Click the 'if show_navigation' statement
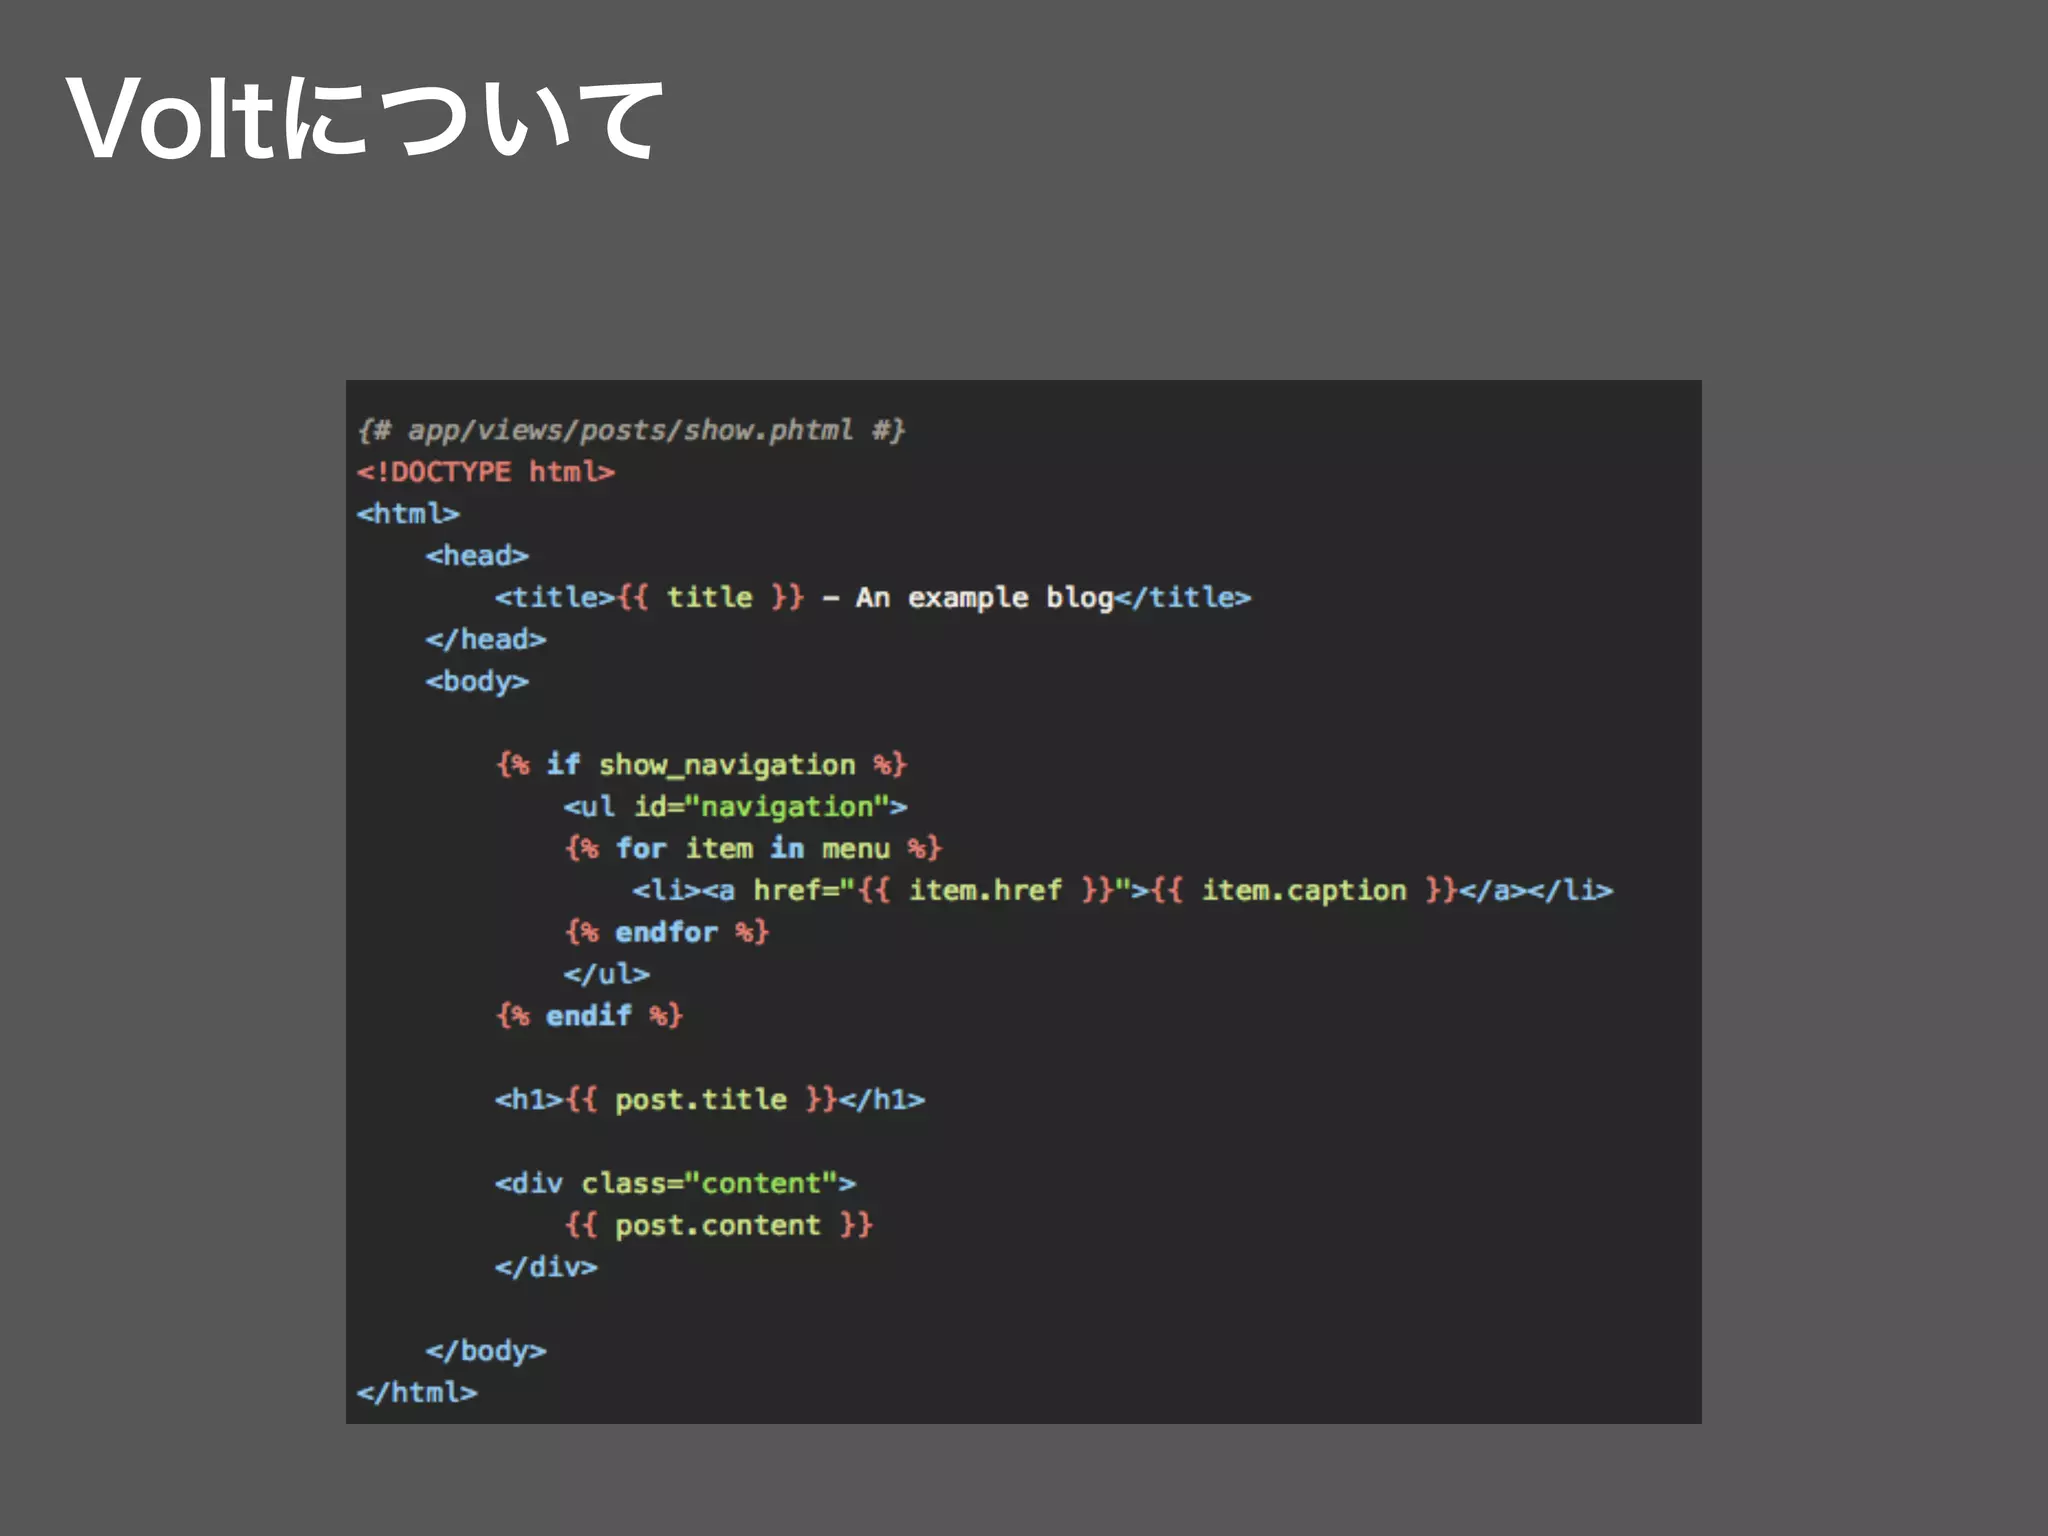 (702, 765)
